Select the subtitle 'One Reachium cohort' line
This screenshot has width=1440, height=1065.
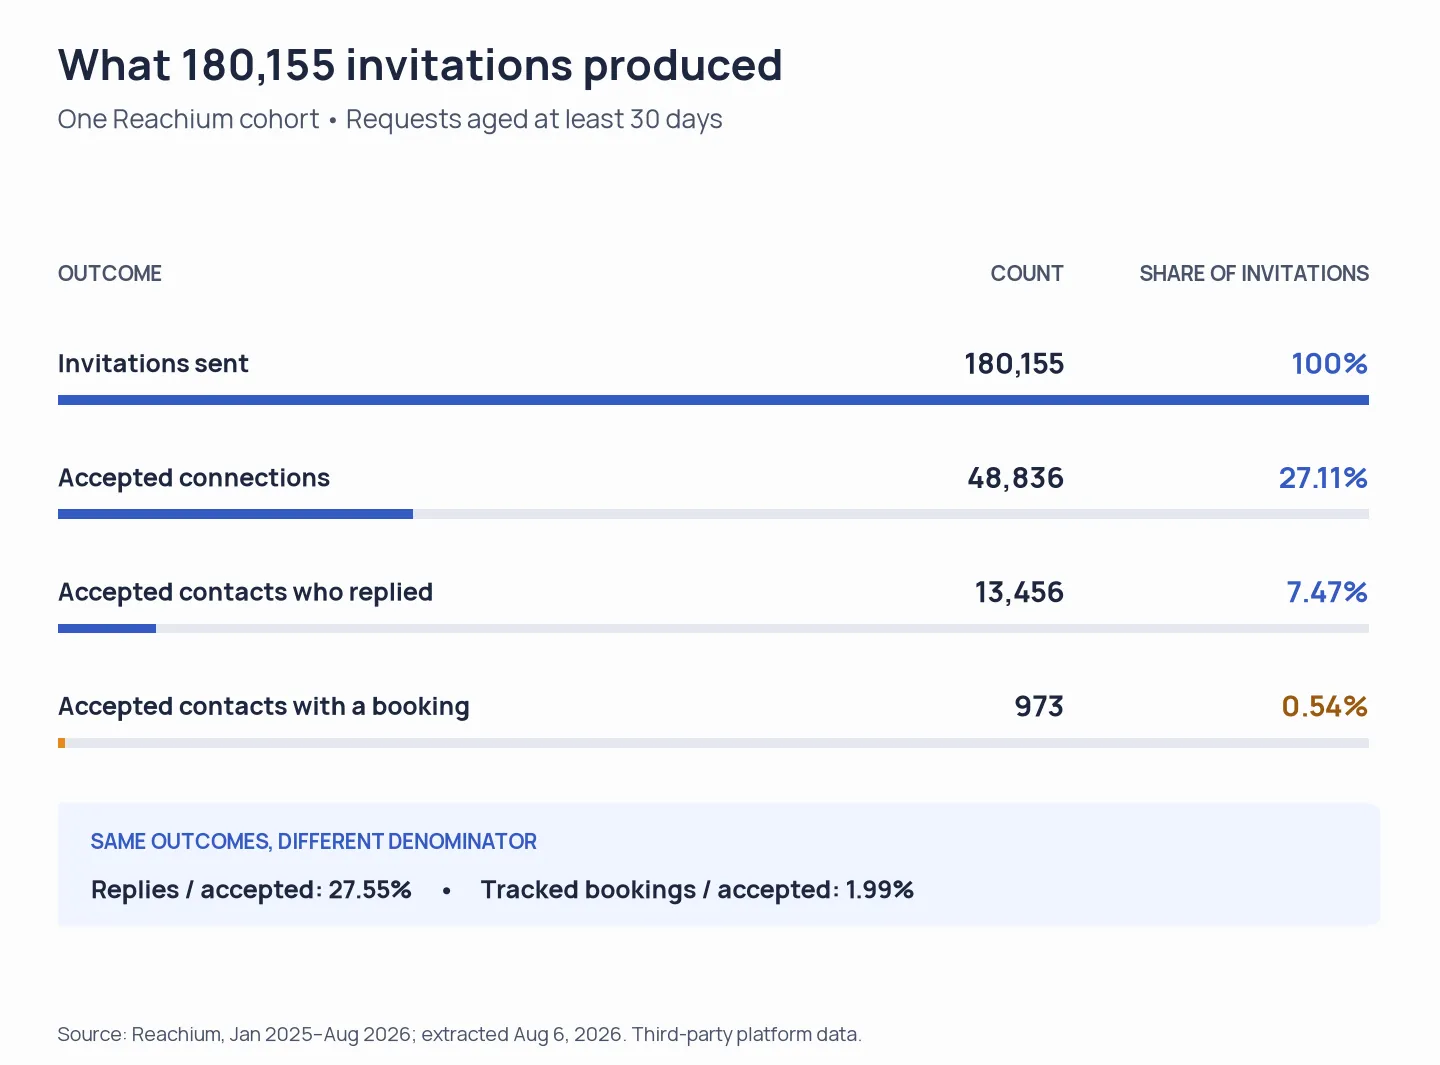[390, 119]
